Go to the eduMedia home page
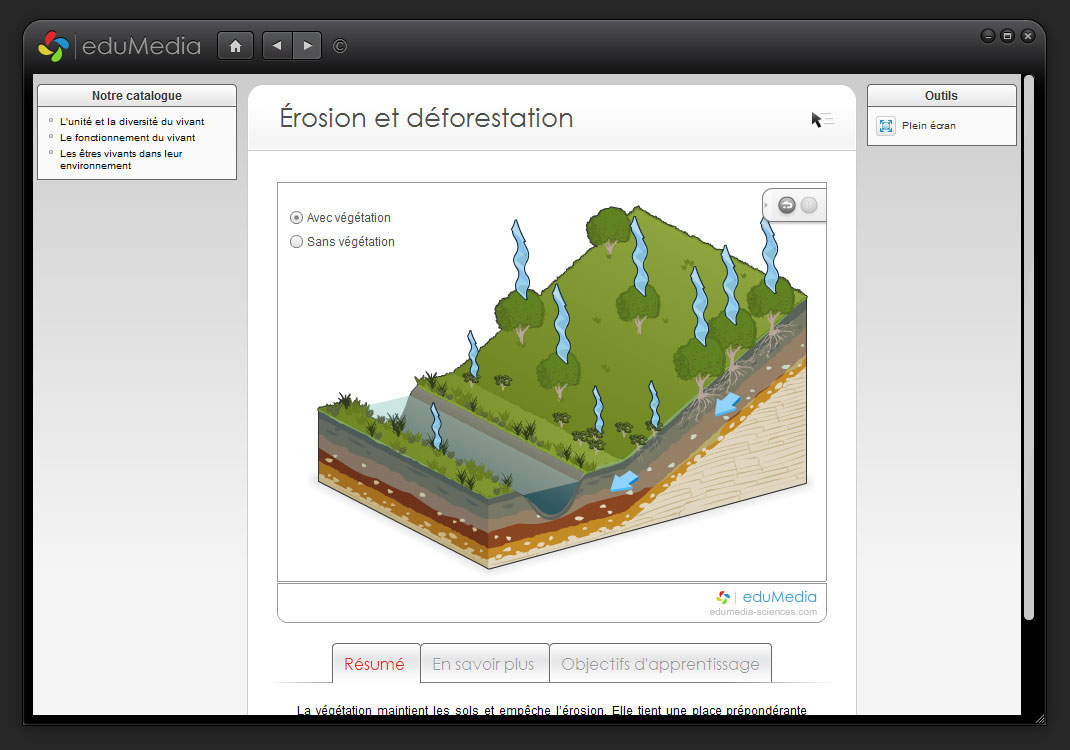 coord(235,46)
